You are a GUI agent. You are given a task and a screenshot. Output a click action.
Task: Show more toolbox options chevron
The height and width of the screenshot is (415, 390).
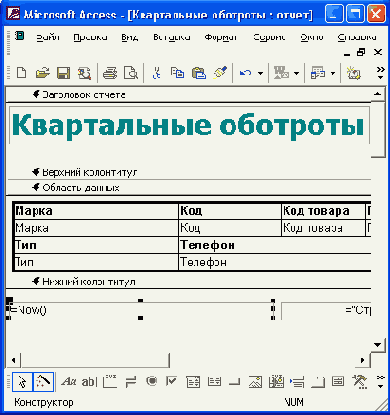(380, 382)
